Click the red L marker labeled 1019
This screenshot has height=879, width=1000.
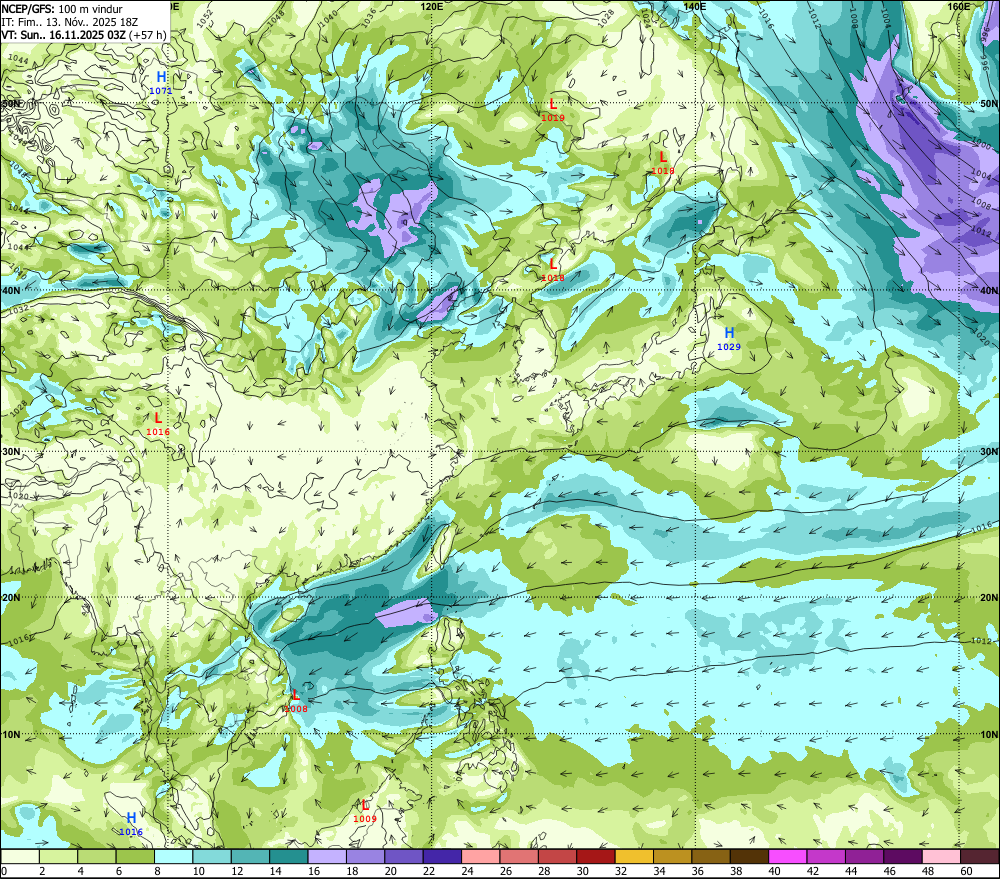(x=552, y=103)
